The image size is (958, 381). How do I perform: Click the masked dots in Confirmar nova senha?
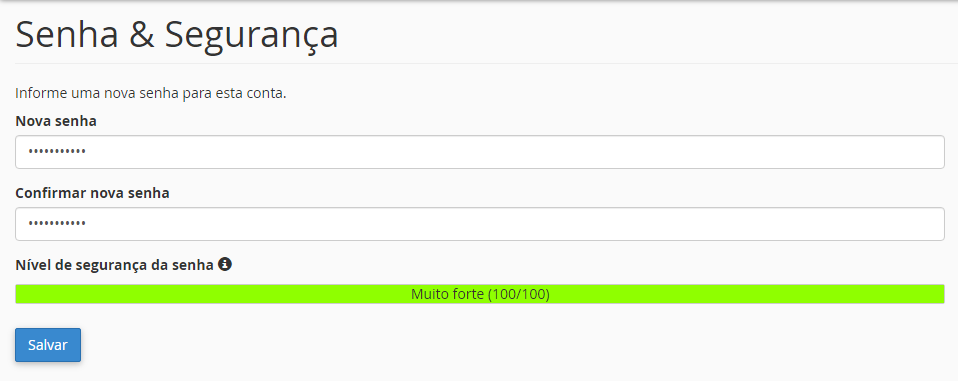[57, 224]
